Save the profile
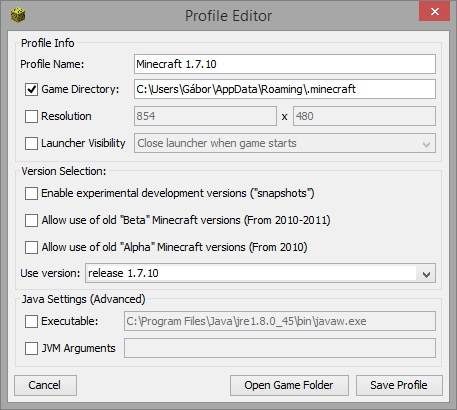 pos(399,385)
